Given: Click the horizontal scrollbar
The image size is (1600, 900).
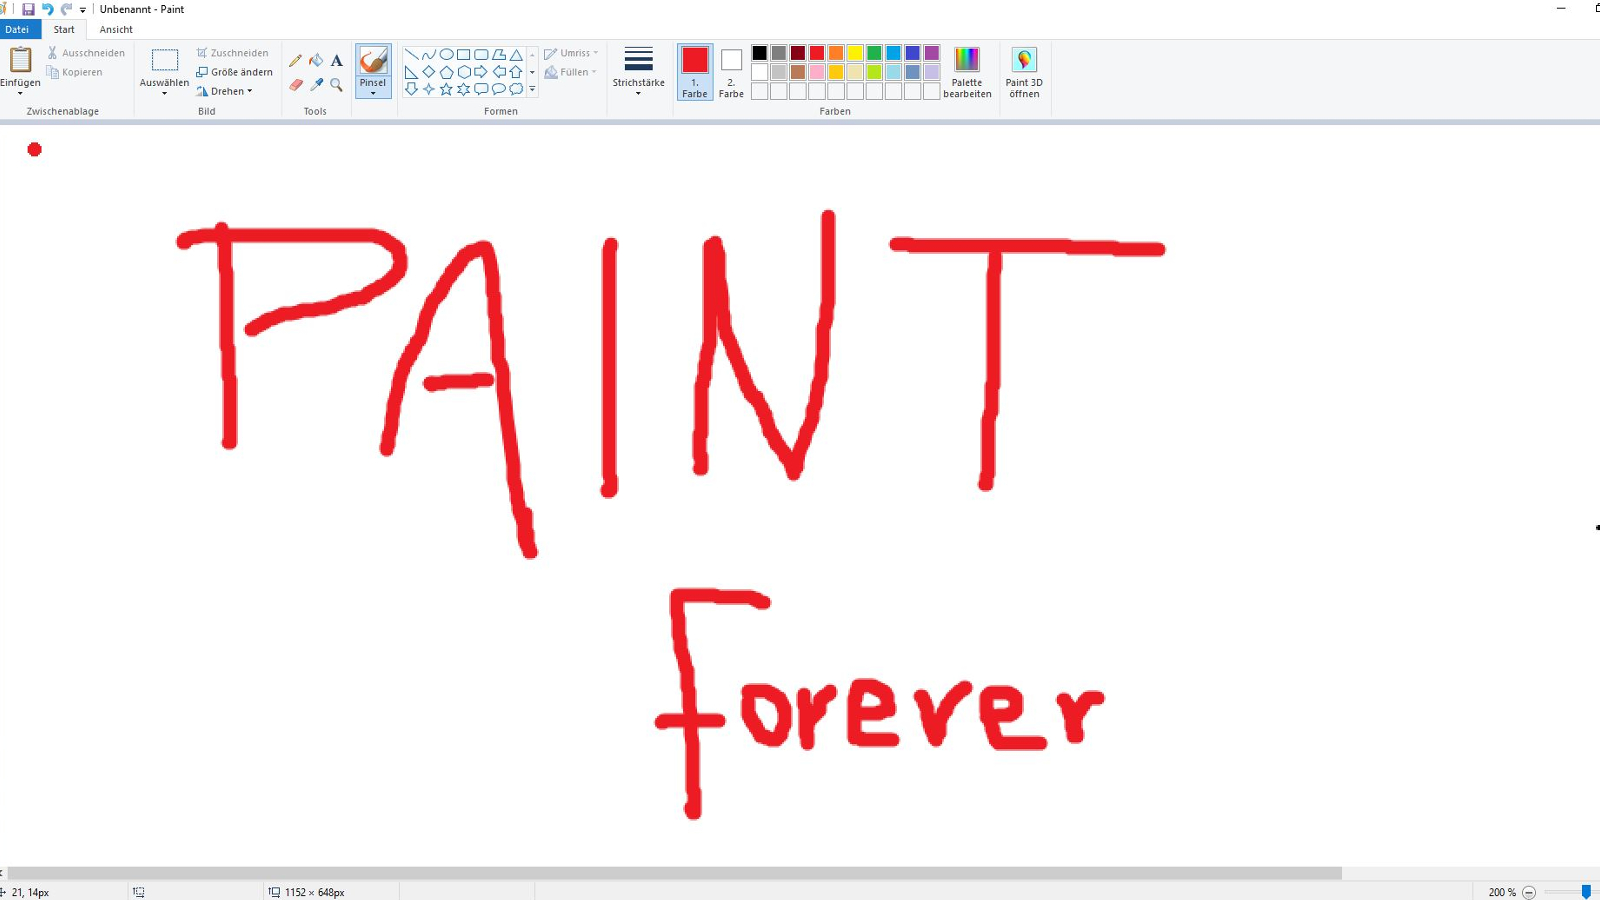Looking at the screenshot, I should tap(674, 873).
